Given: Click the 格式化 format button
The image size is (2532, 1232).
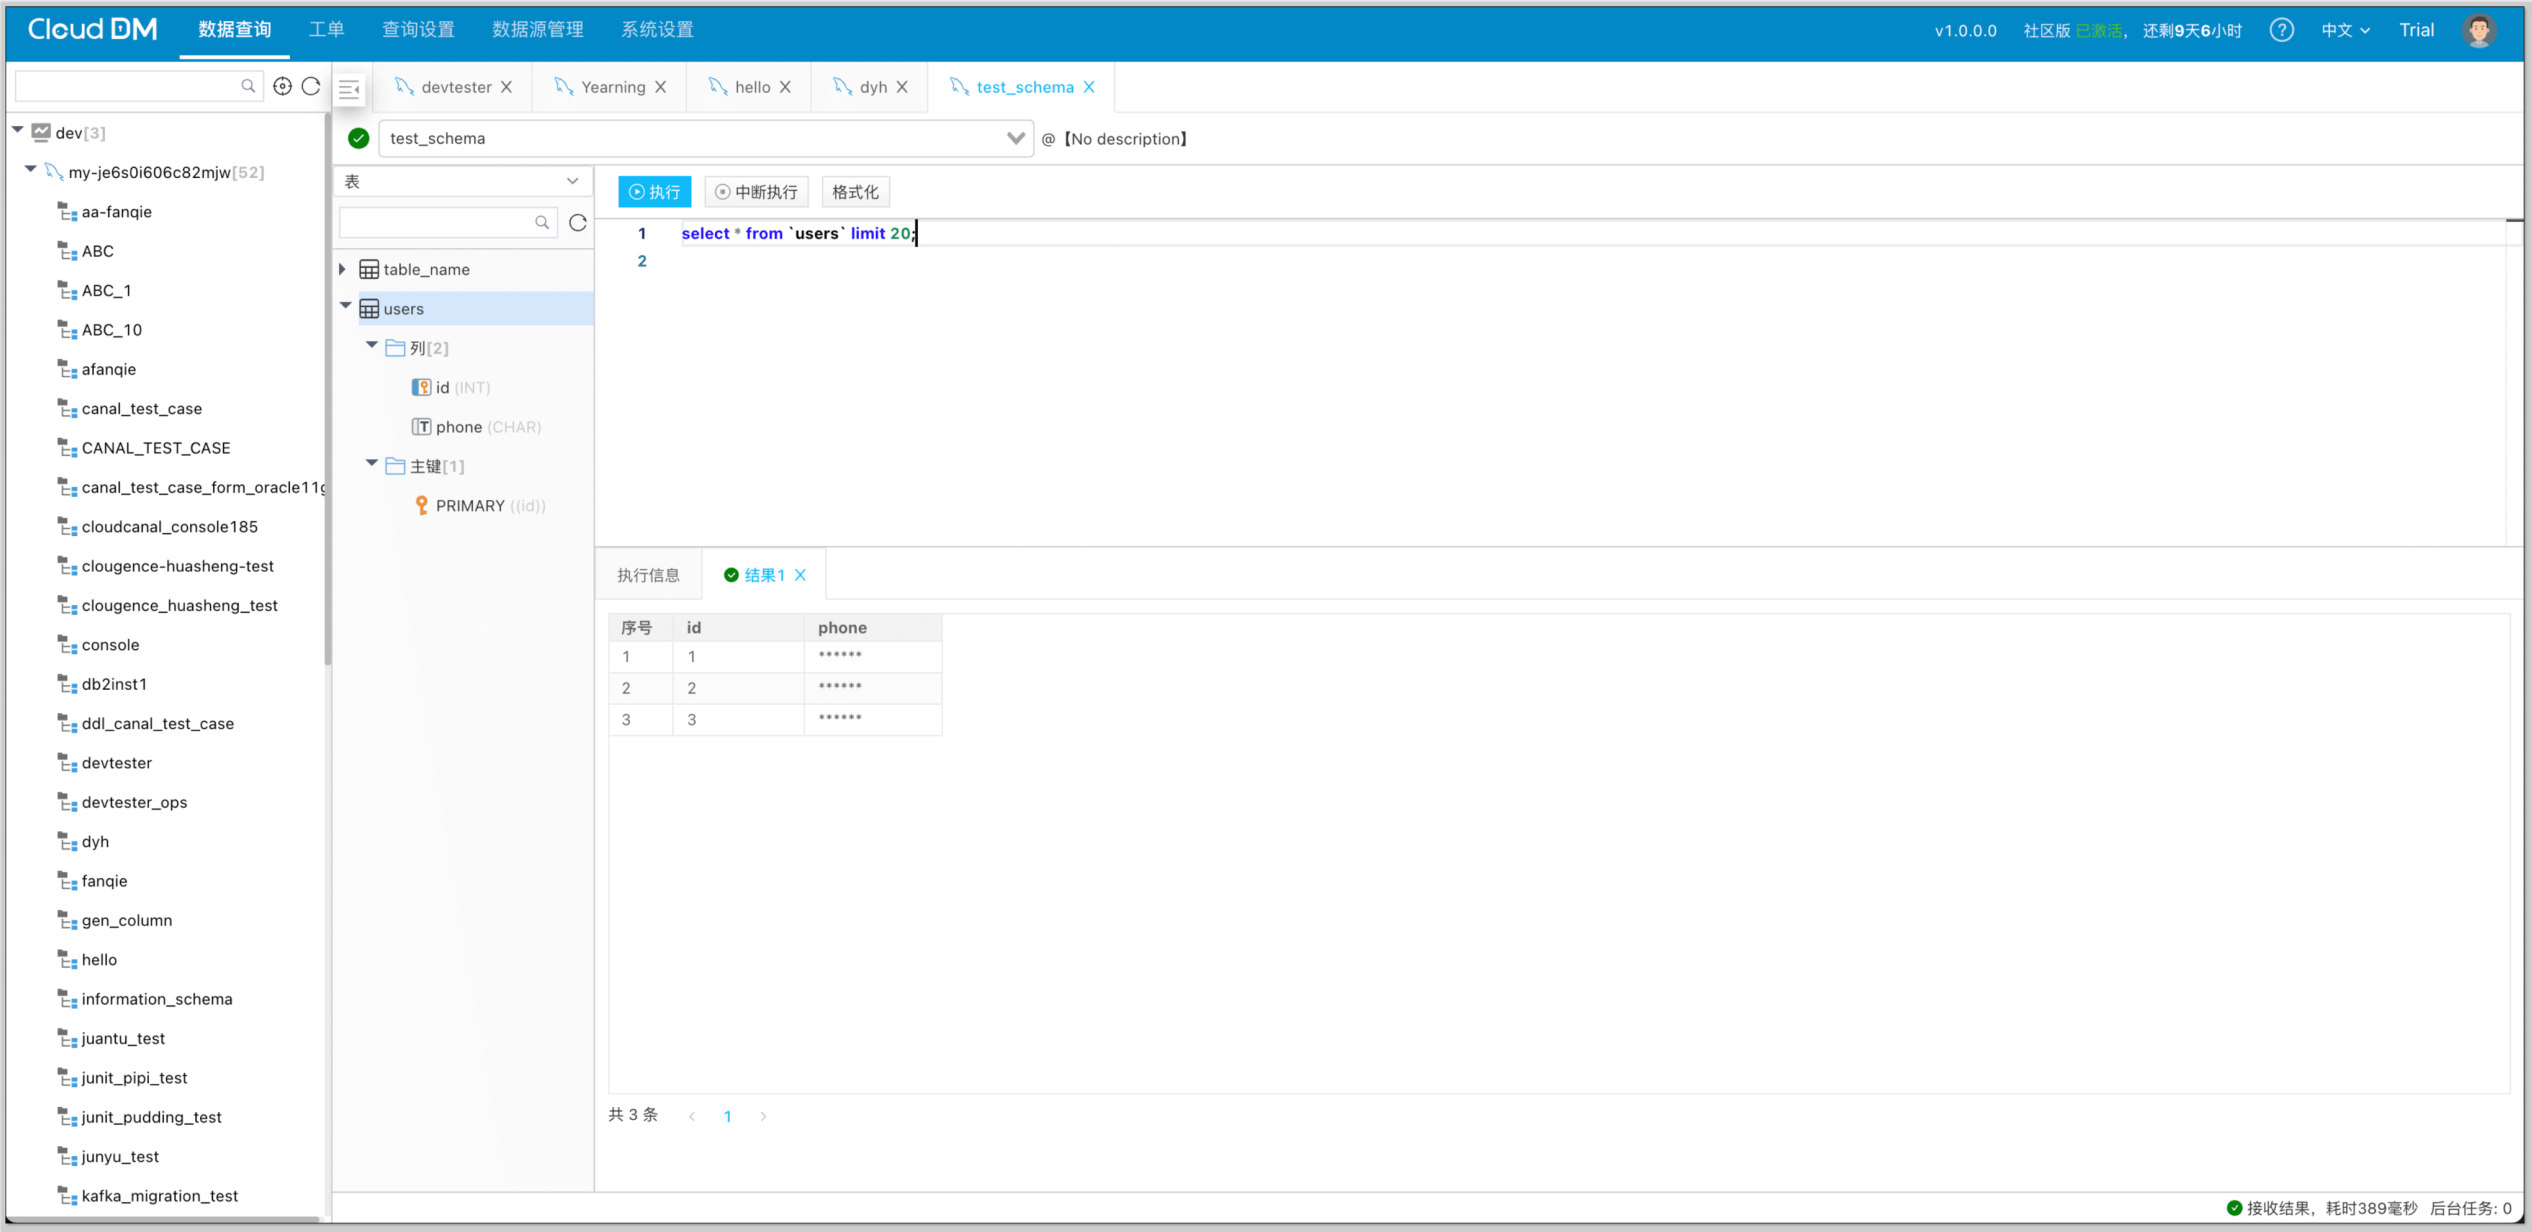Looking at the screenshot, I should 855,192.
